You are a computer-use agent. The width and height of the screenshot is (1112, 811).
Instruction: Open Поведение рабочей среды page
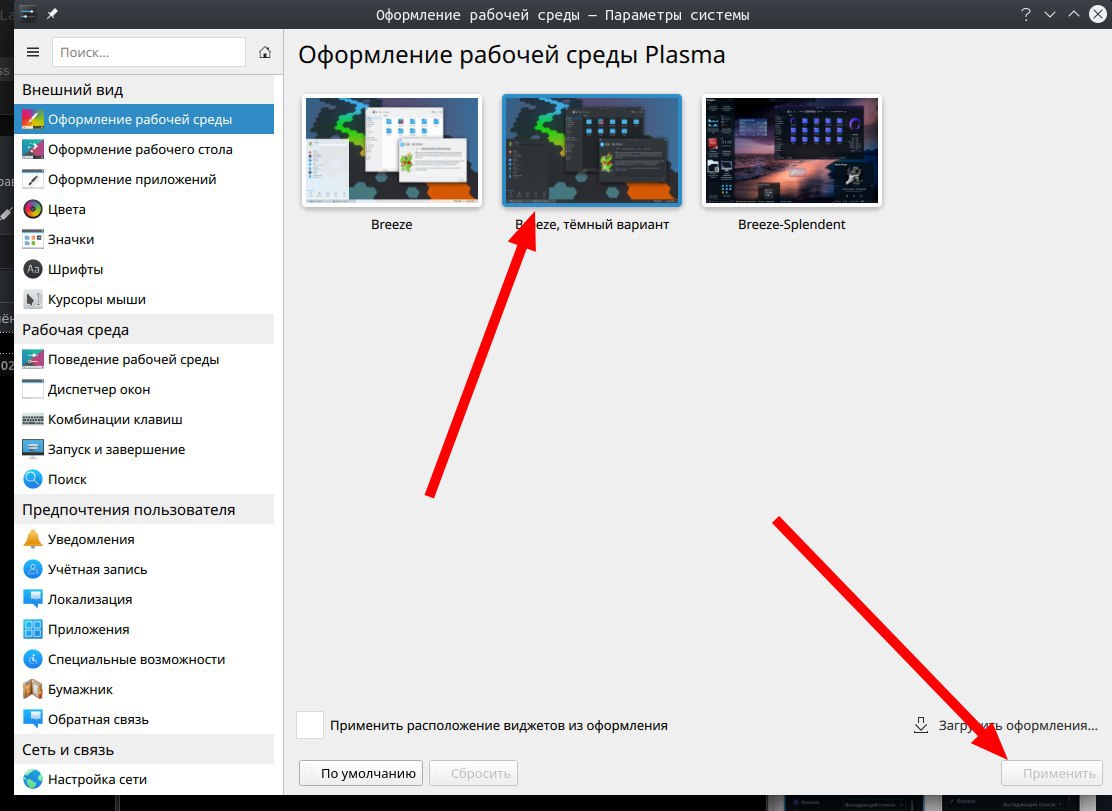coord(144,359)
